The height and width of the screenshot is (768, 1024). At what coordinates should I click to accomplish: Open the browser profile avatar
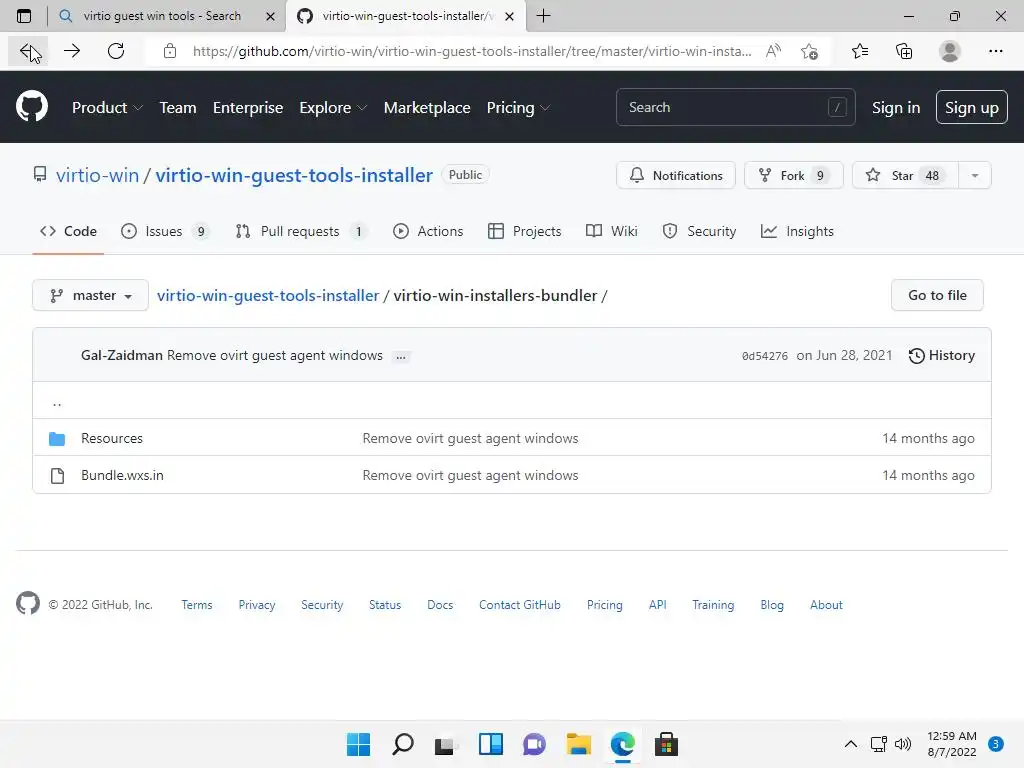(x=950, y=51)
